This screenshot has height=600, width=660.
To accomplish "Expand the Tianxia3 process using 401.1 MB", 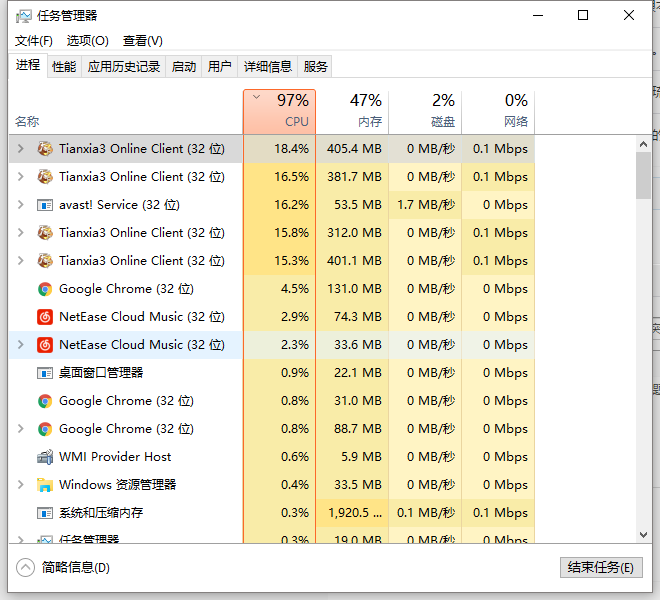I will (20, 261).
